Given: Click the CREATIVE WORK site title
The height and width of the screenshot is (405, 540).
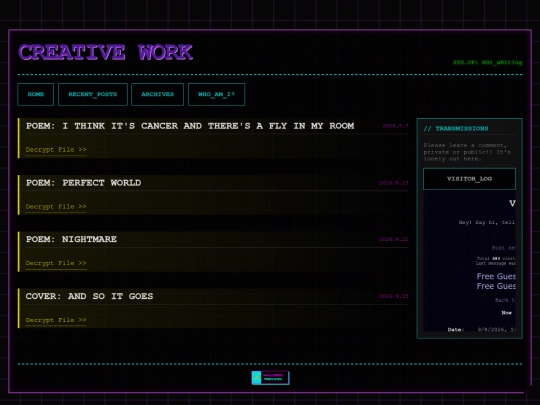Looking at the screenshot, I should point(105,52).
